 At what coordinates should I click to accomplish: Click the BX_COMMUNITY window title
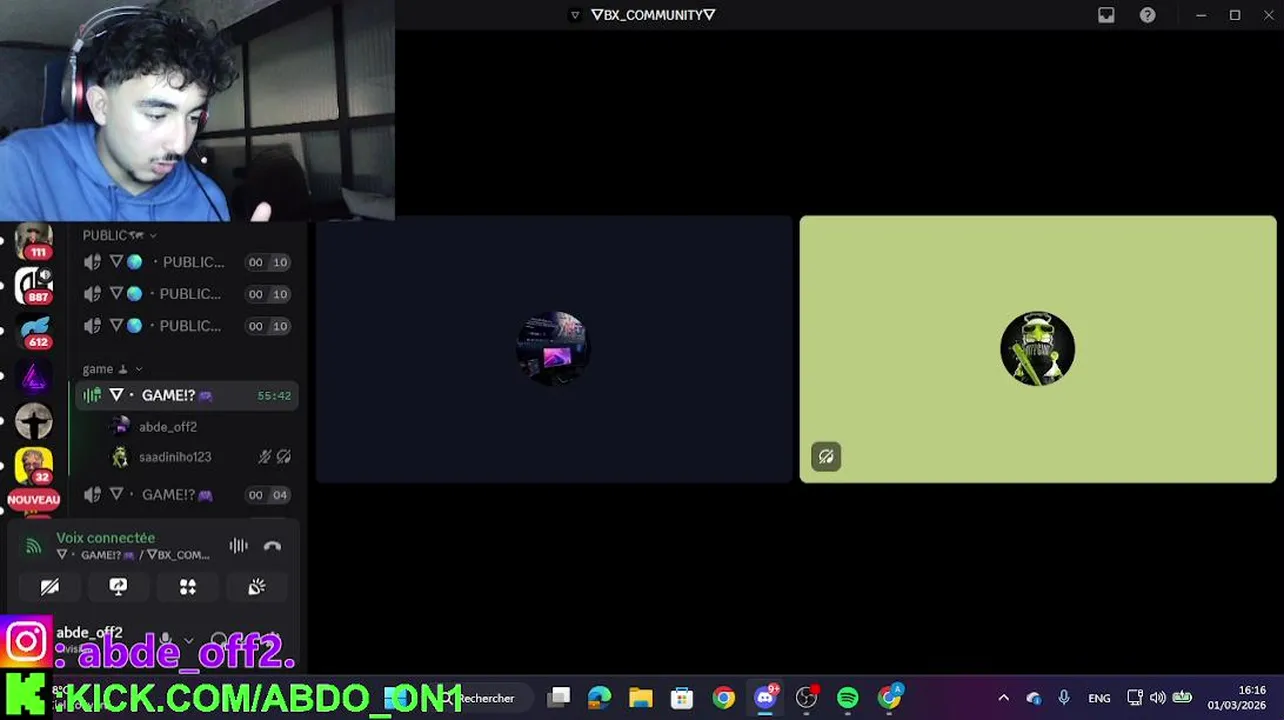(653, 15)
